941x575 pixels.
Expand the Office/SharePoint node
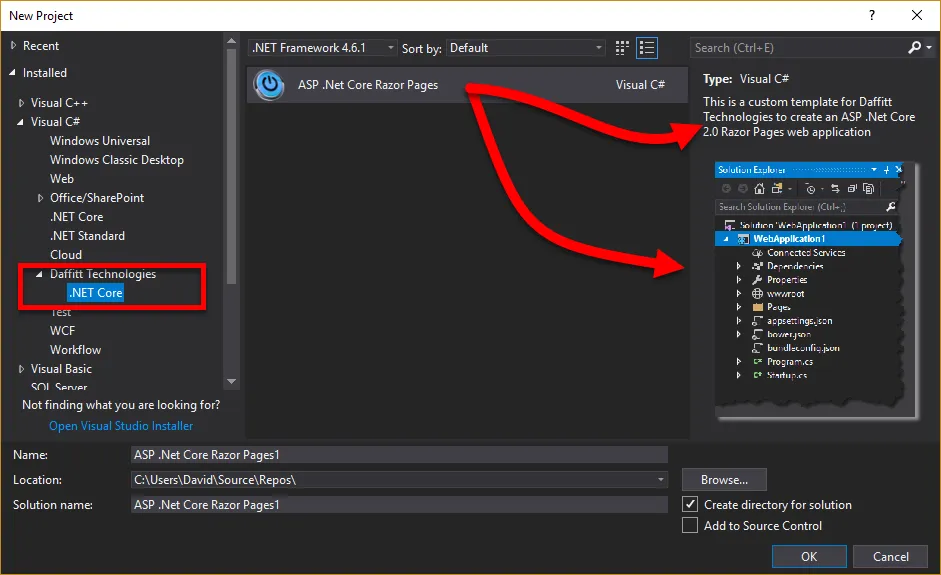pyautogui.click(x=40, y=198)
